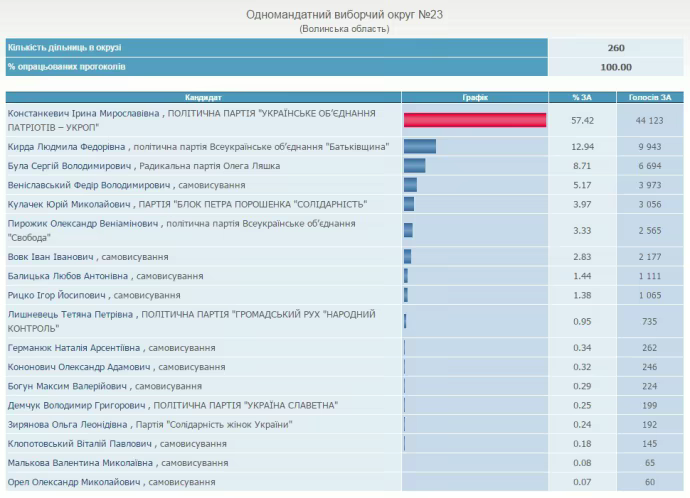
Task: Select the red bar for Констанкевич
Action: pos(475,121)
